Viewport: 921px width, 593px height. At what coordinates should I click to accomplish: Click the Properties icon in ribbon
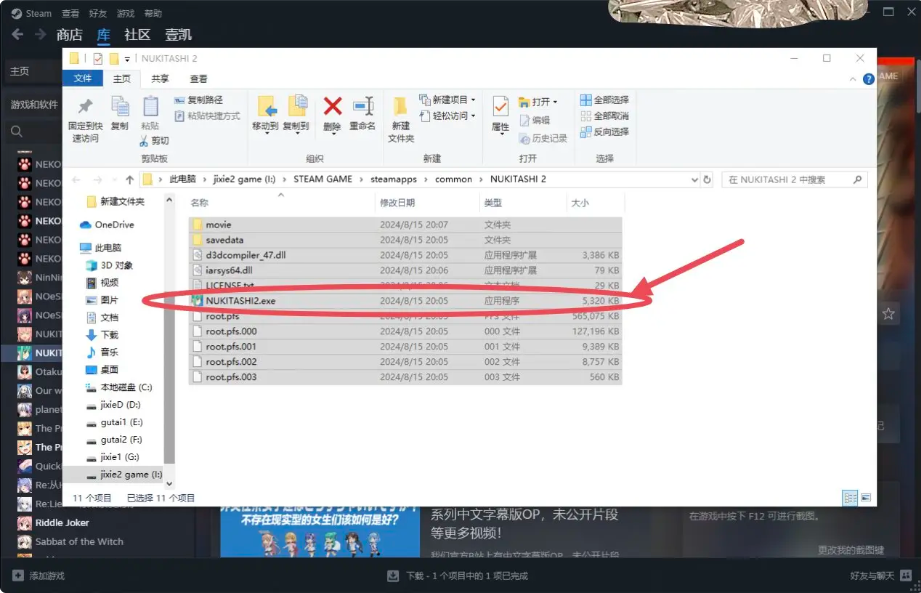tap(501, 109)
